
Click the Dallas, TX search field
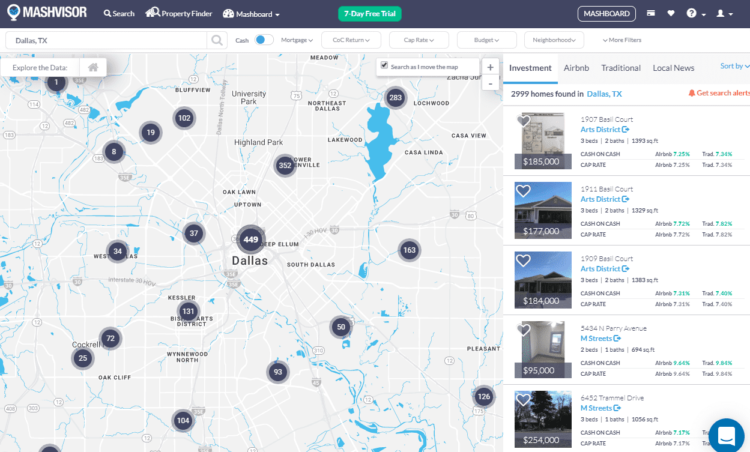[x=106, y=40]
